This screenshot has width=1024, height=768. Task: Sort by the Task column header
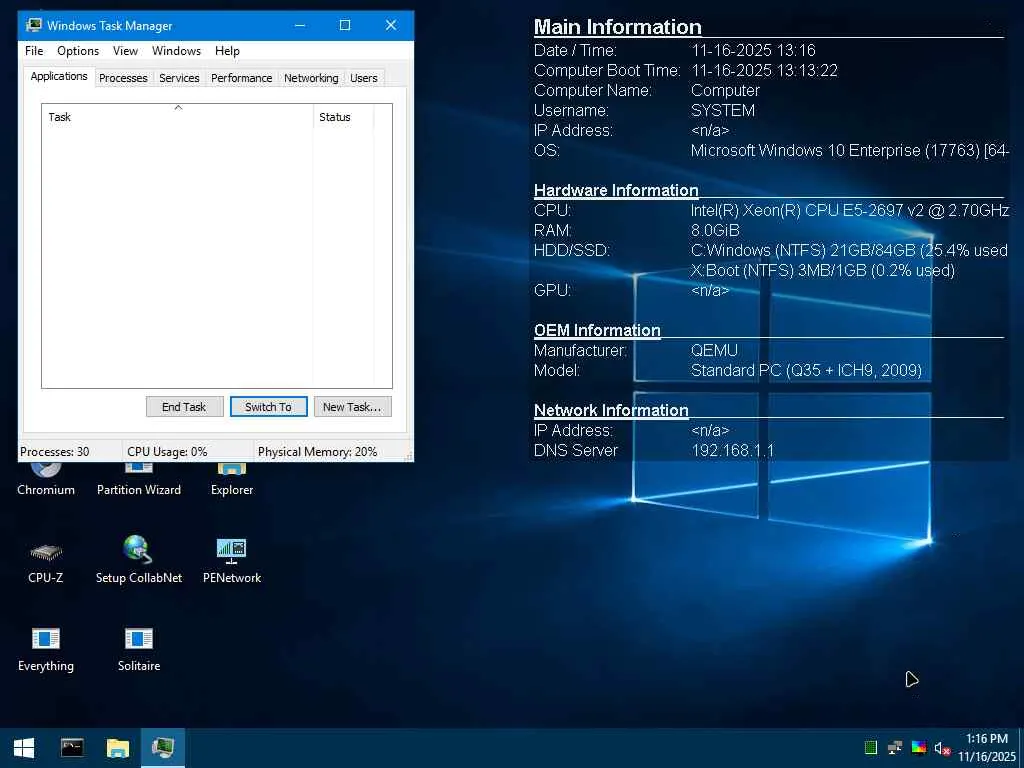point(178,117)
